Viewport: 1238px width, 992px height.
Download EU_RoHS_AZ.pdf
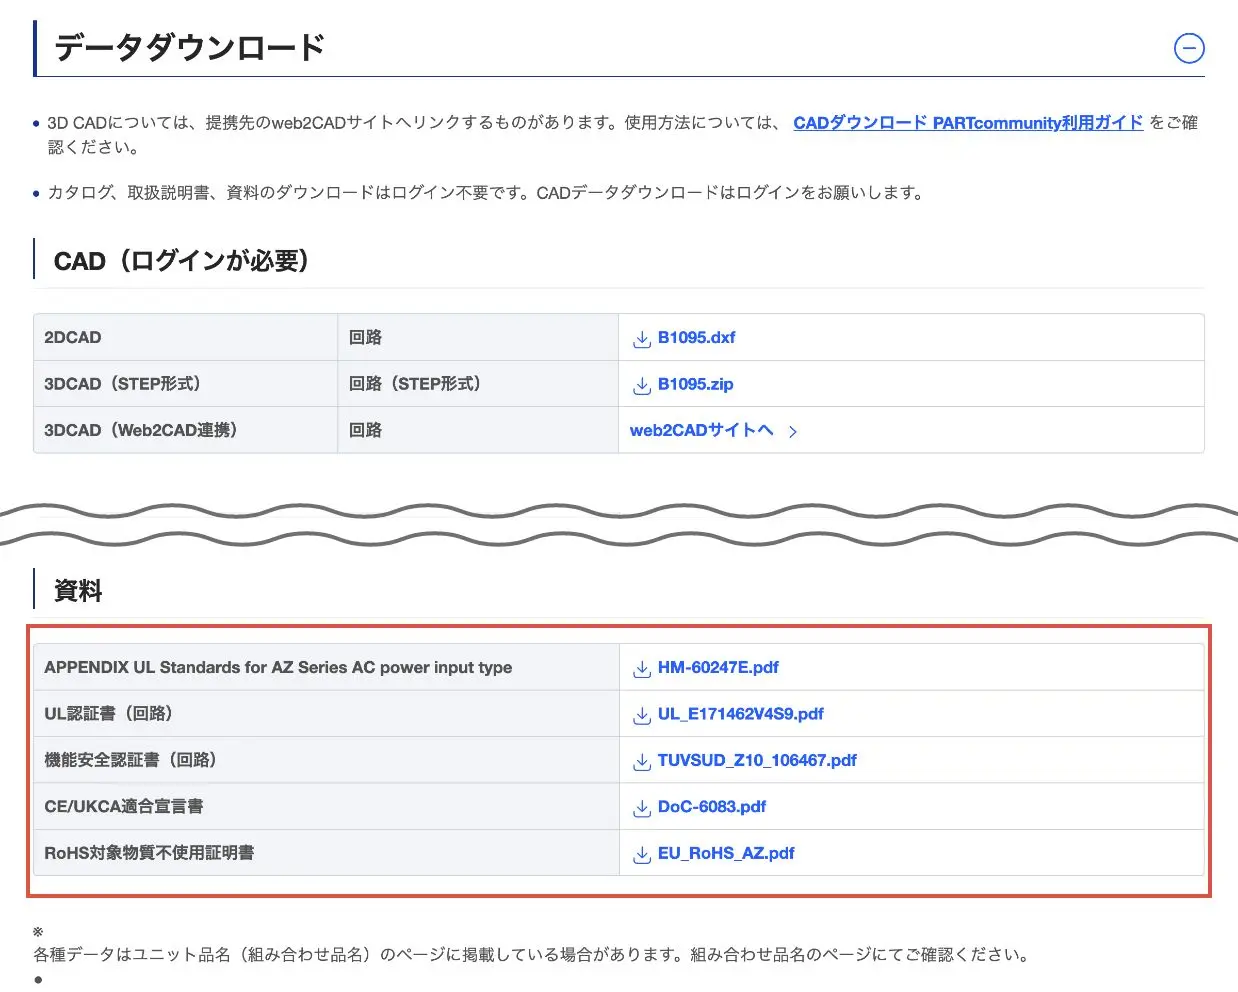coord(726,853)
